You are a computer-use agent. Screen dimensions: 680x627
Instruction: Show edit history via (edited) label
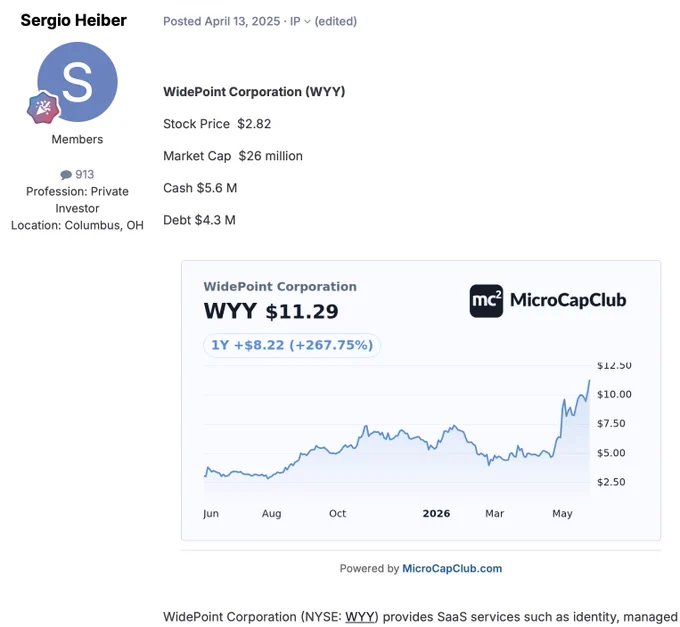[336, 21]
